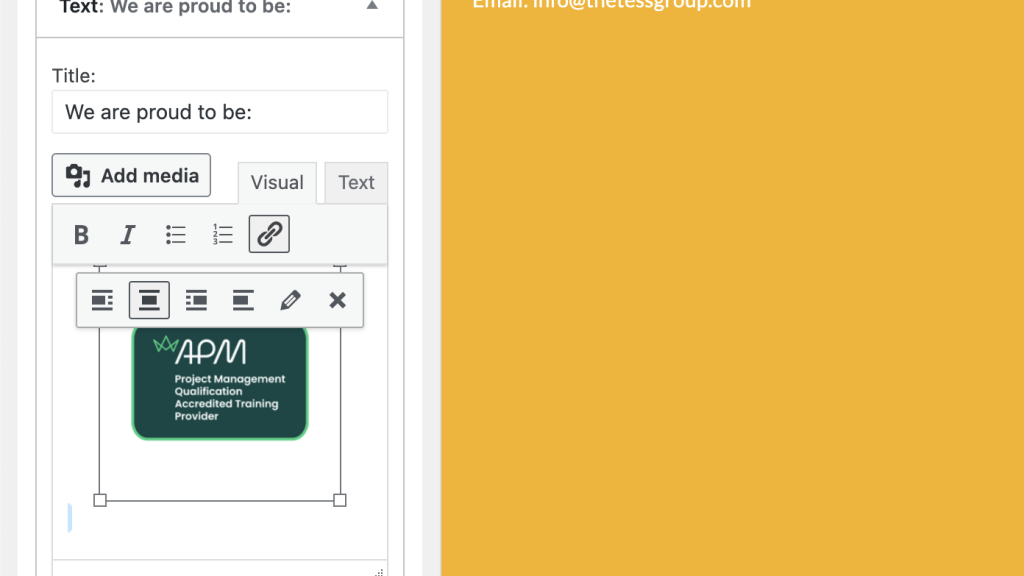Click the insert/edit link icon
This screenshot has width=1024, height=576.
coord(269,235)
